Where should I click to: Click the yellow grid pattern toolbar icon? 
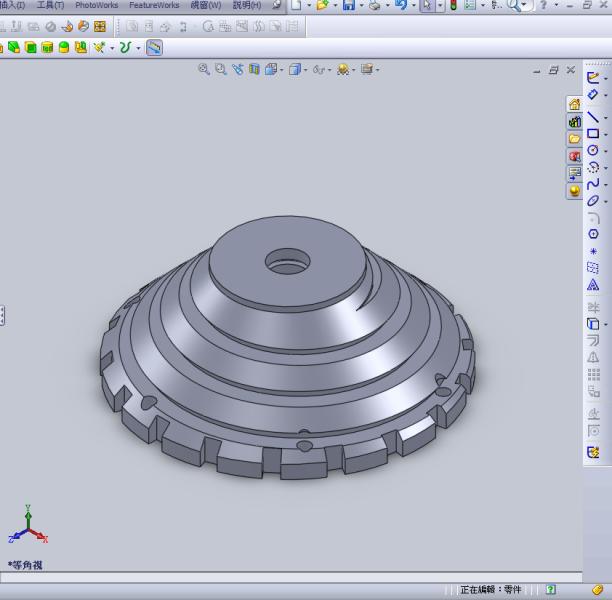[100, 27]
